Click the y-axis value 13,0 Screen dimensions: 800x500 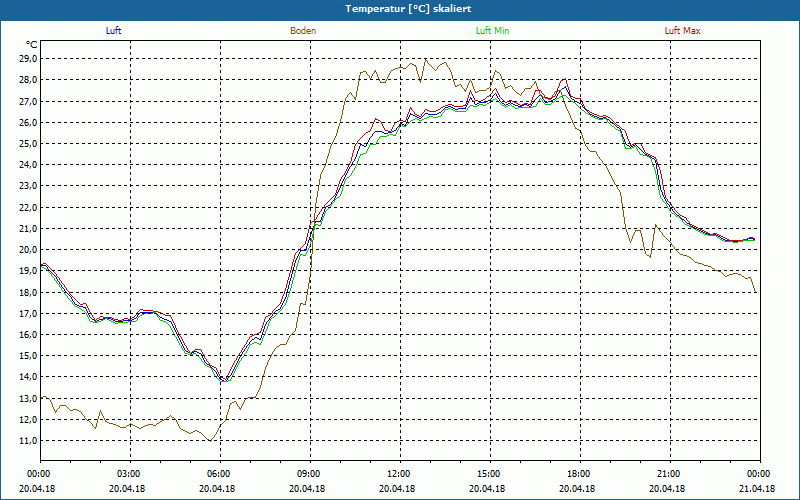tap(29, 398)
